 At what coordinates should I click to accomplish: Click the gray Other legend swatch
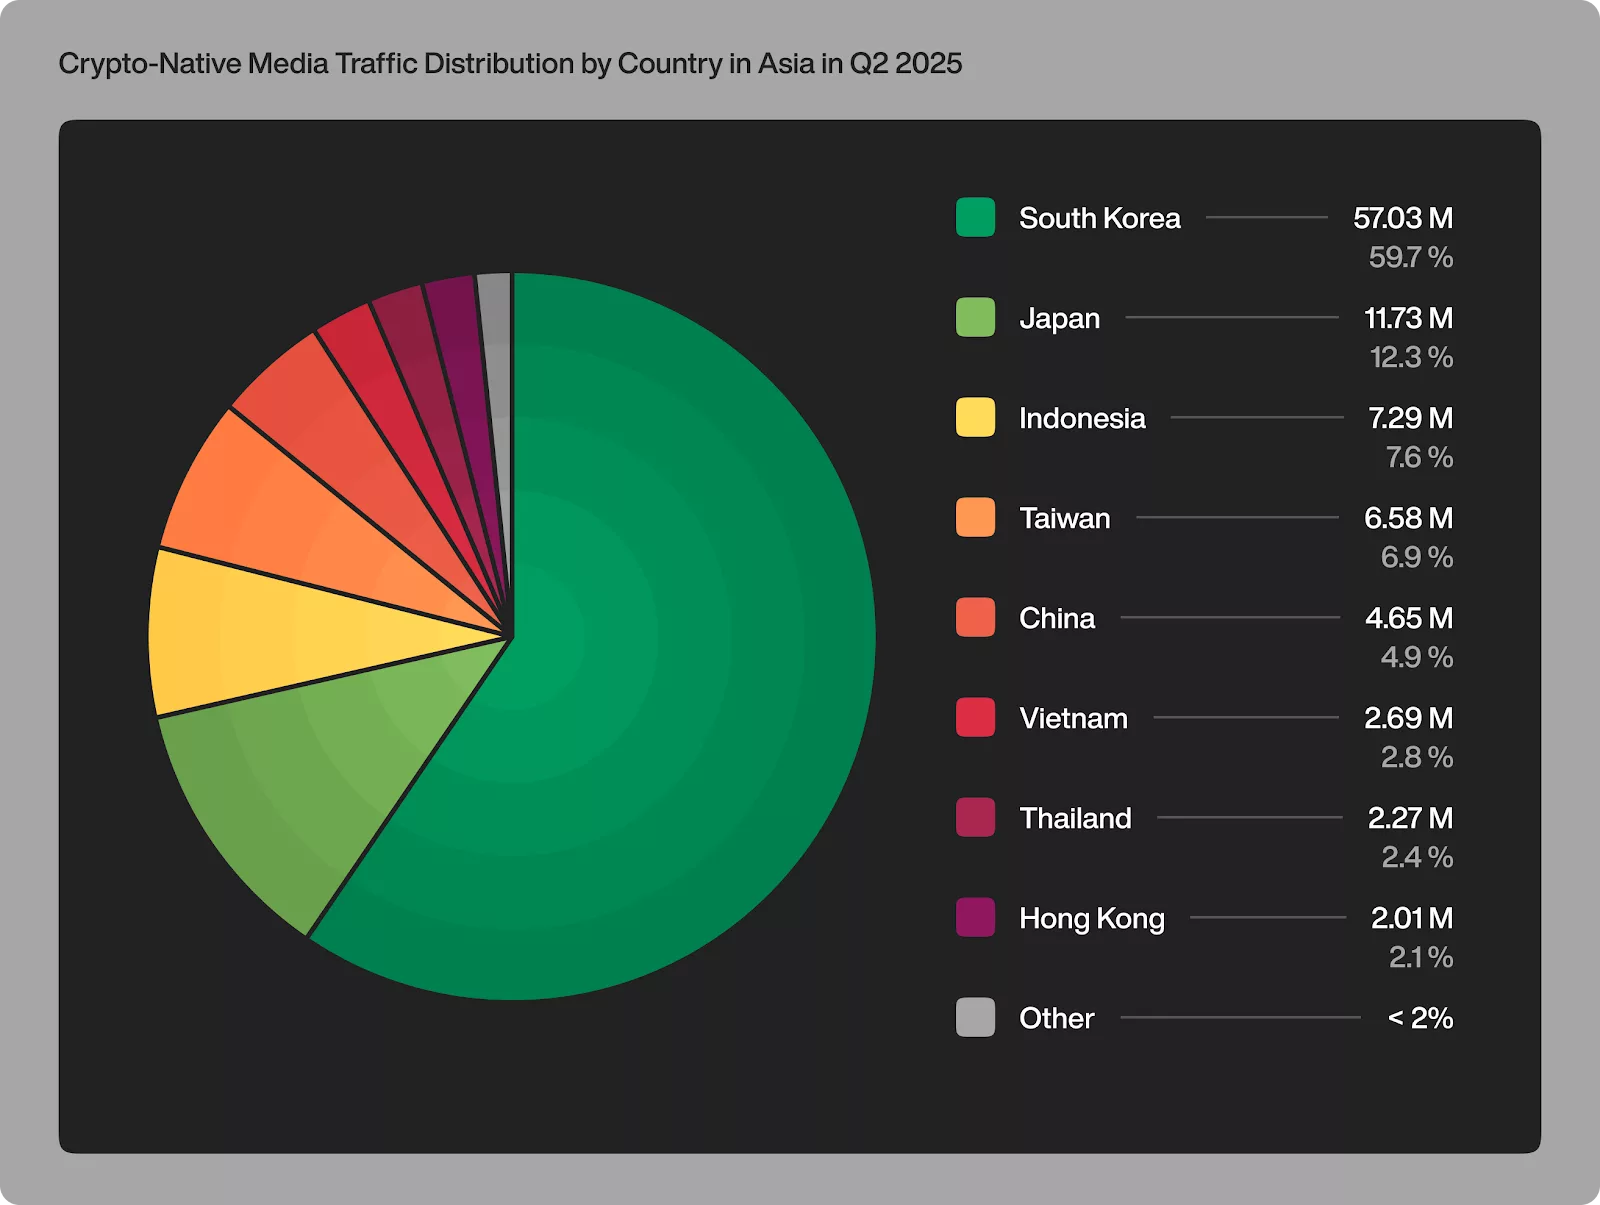[x=973, y=1018]
